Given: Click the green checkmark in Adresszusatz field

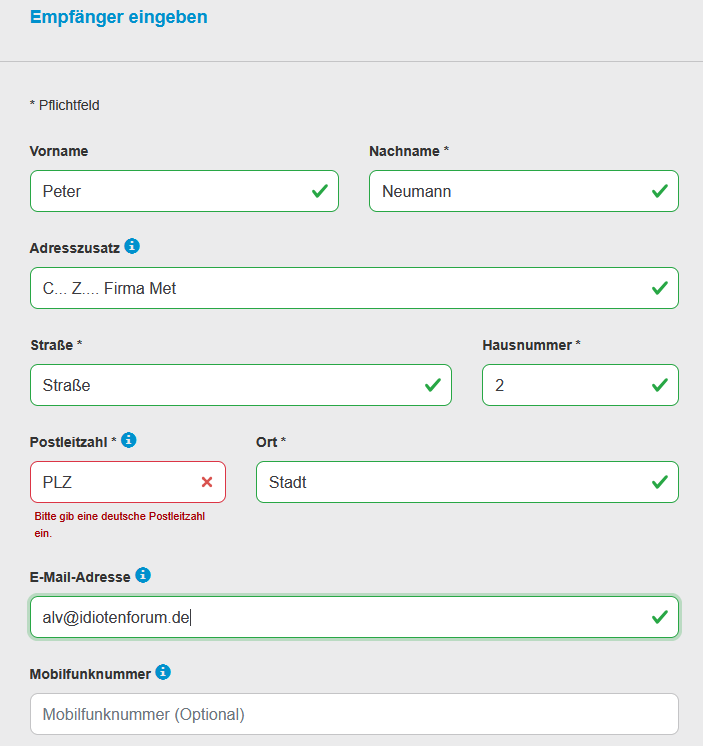Looking at the screenshot, I should tap(660, 288).
